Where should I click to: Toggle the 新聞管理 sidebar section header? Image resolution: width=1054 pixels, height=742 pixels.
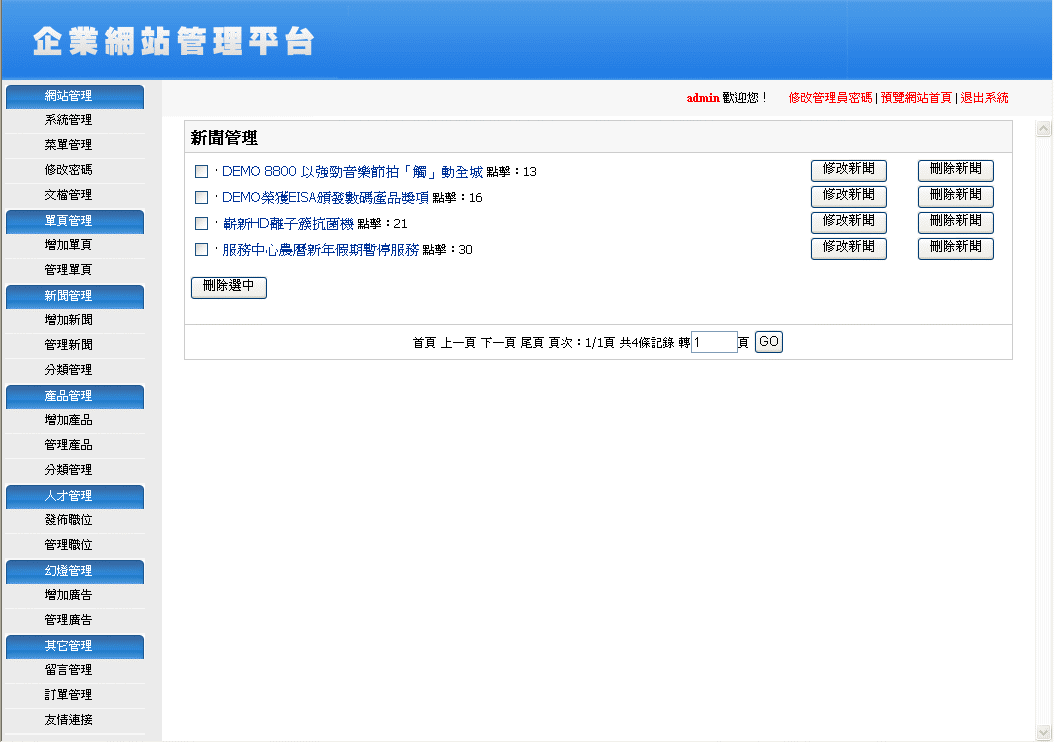pyautogui.click(x=75, y=296)
